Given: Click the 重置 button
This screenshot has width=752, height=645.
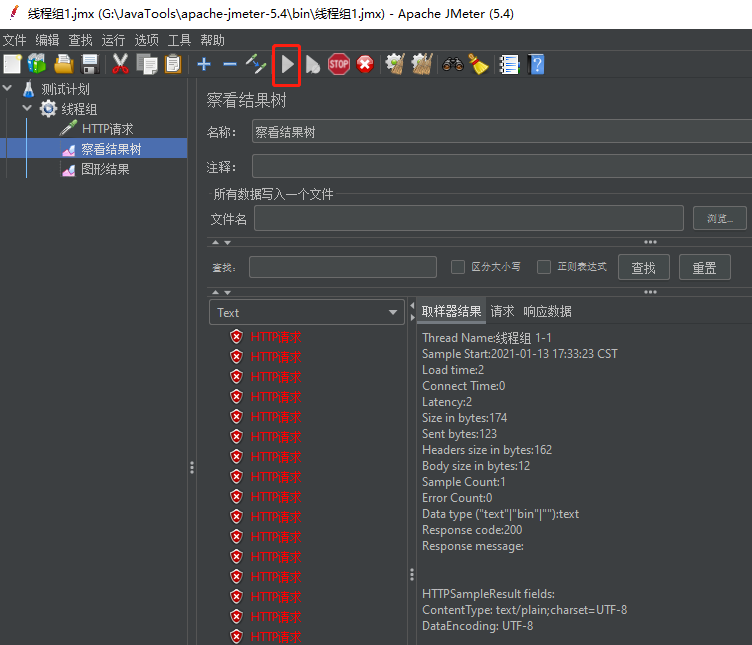Looking at the screenshot, I should (x=705, y=268).
